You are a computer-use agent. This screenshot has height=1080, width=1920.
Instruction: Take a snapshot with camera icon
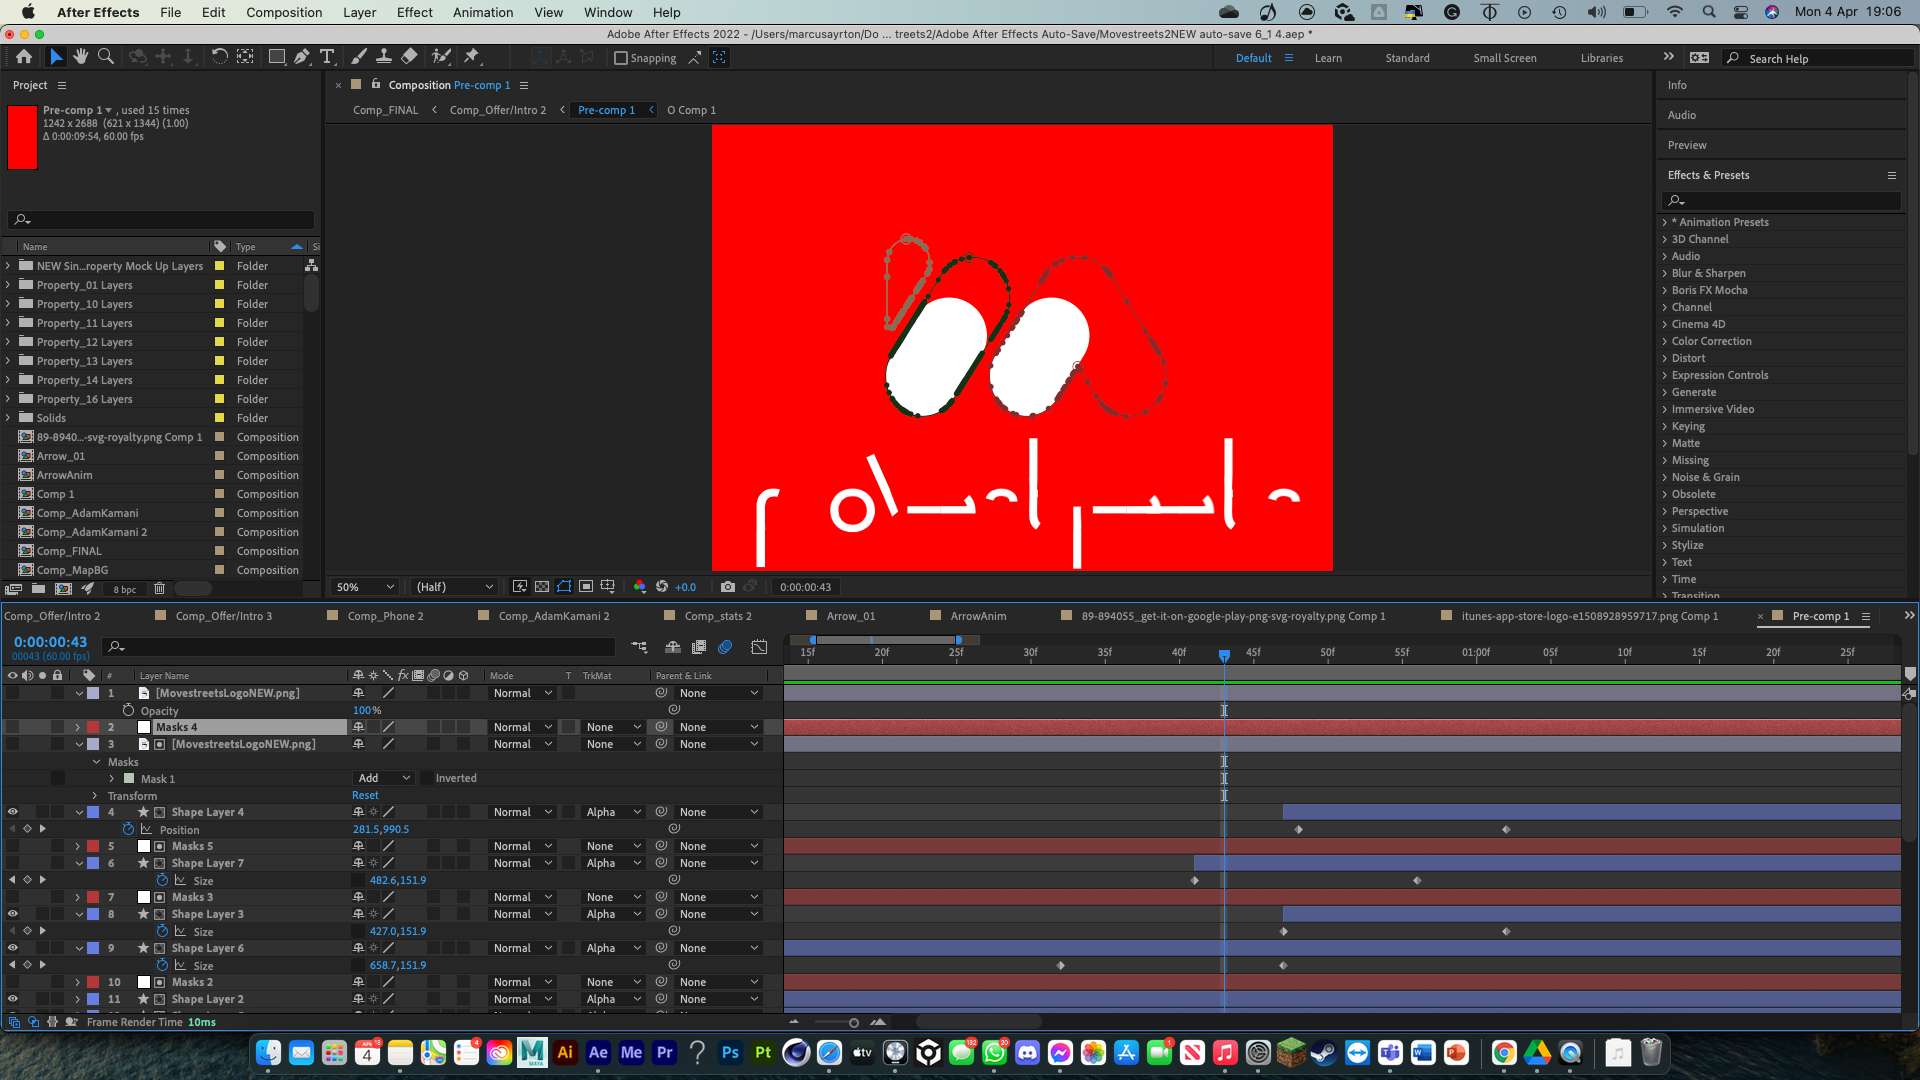click(728, 587)
